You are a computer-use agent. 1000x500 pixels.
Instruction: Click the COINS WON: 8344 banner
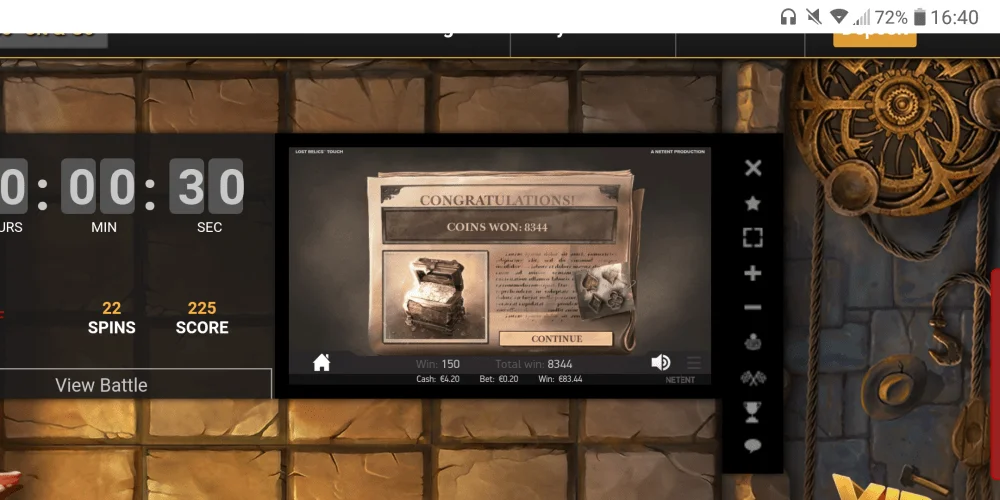click(499, 226)
